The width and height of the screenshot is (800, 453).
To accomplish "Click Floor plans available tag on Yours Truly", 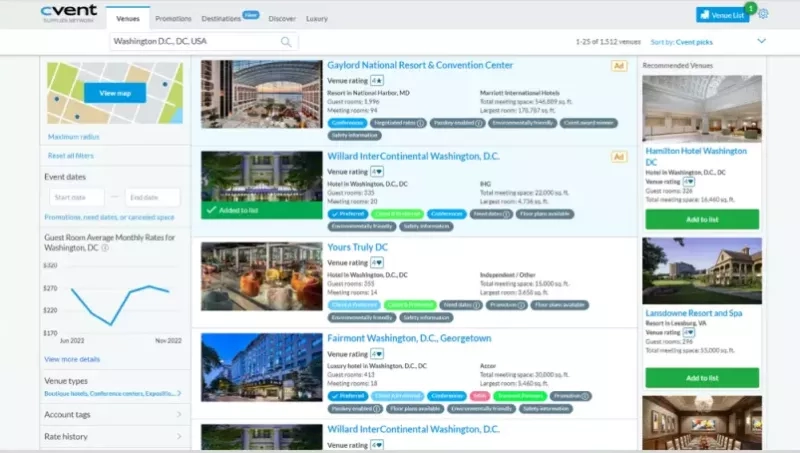I will (560, 305).
